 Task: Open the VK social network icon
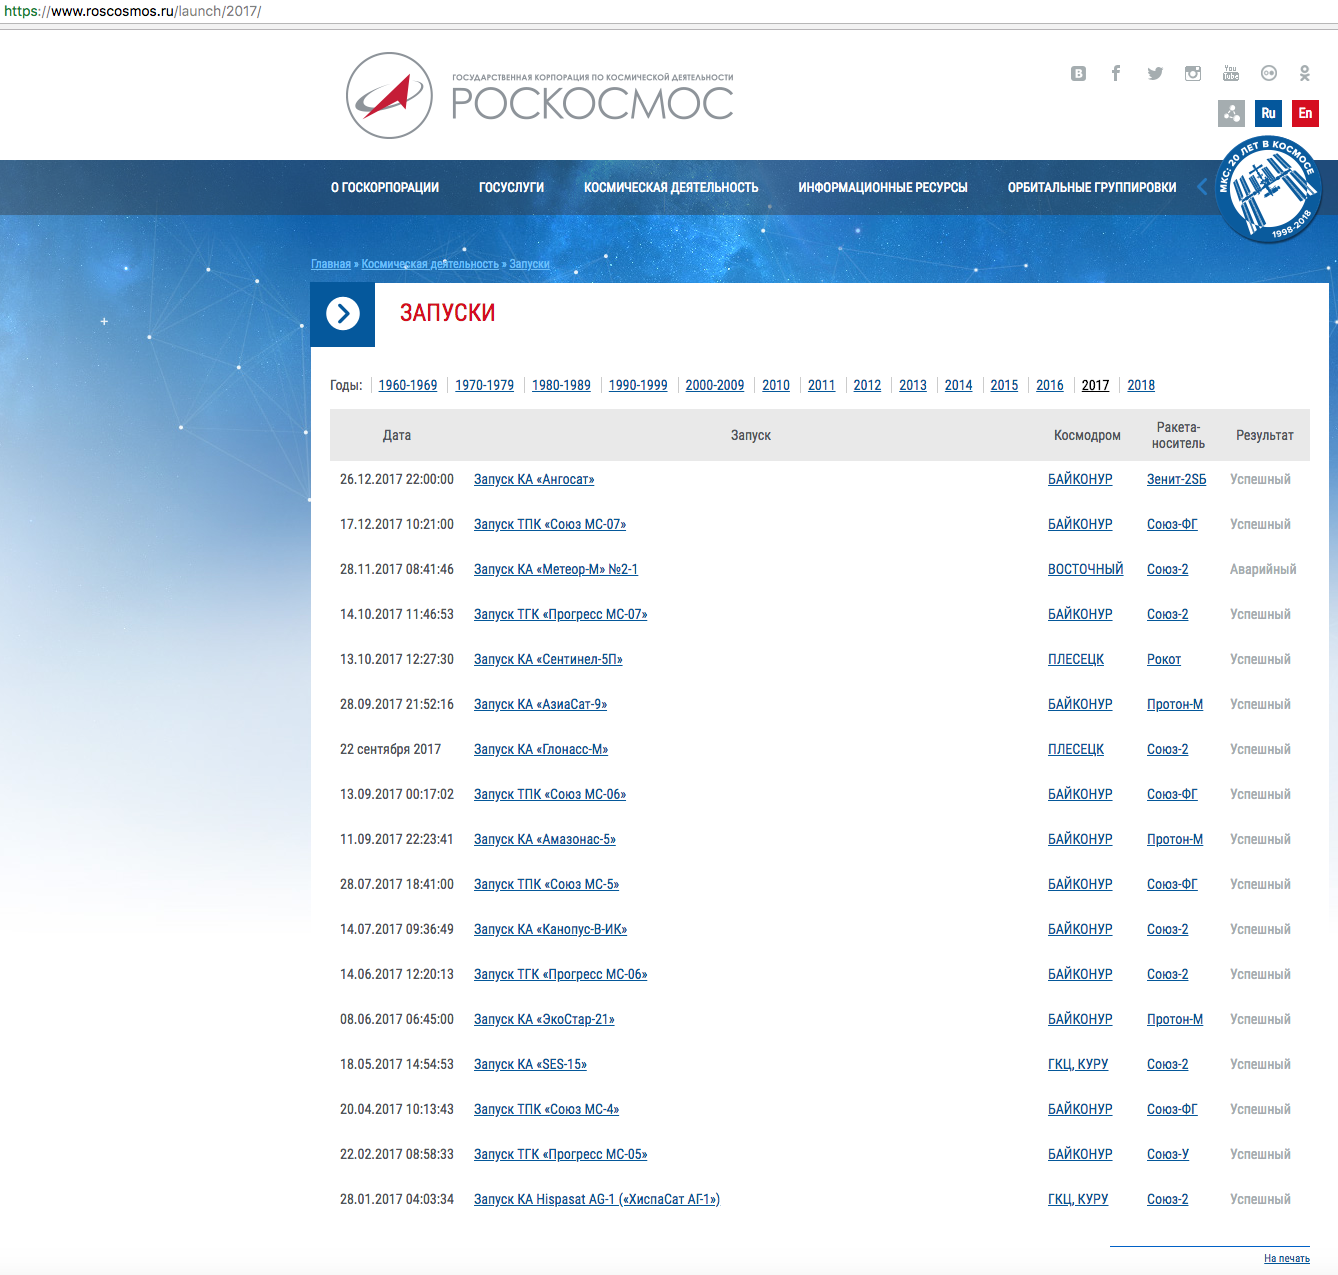pos(1078,73)
